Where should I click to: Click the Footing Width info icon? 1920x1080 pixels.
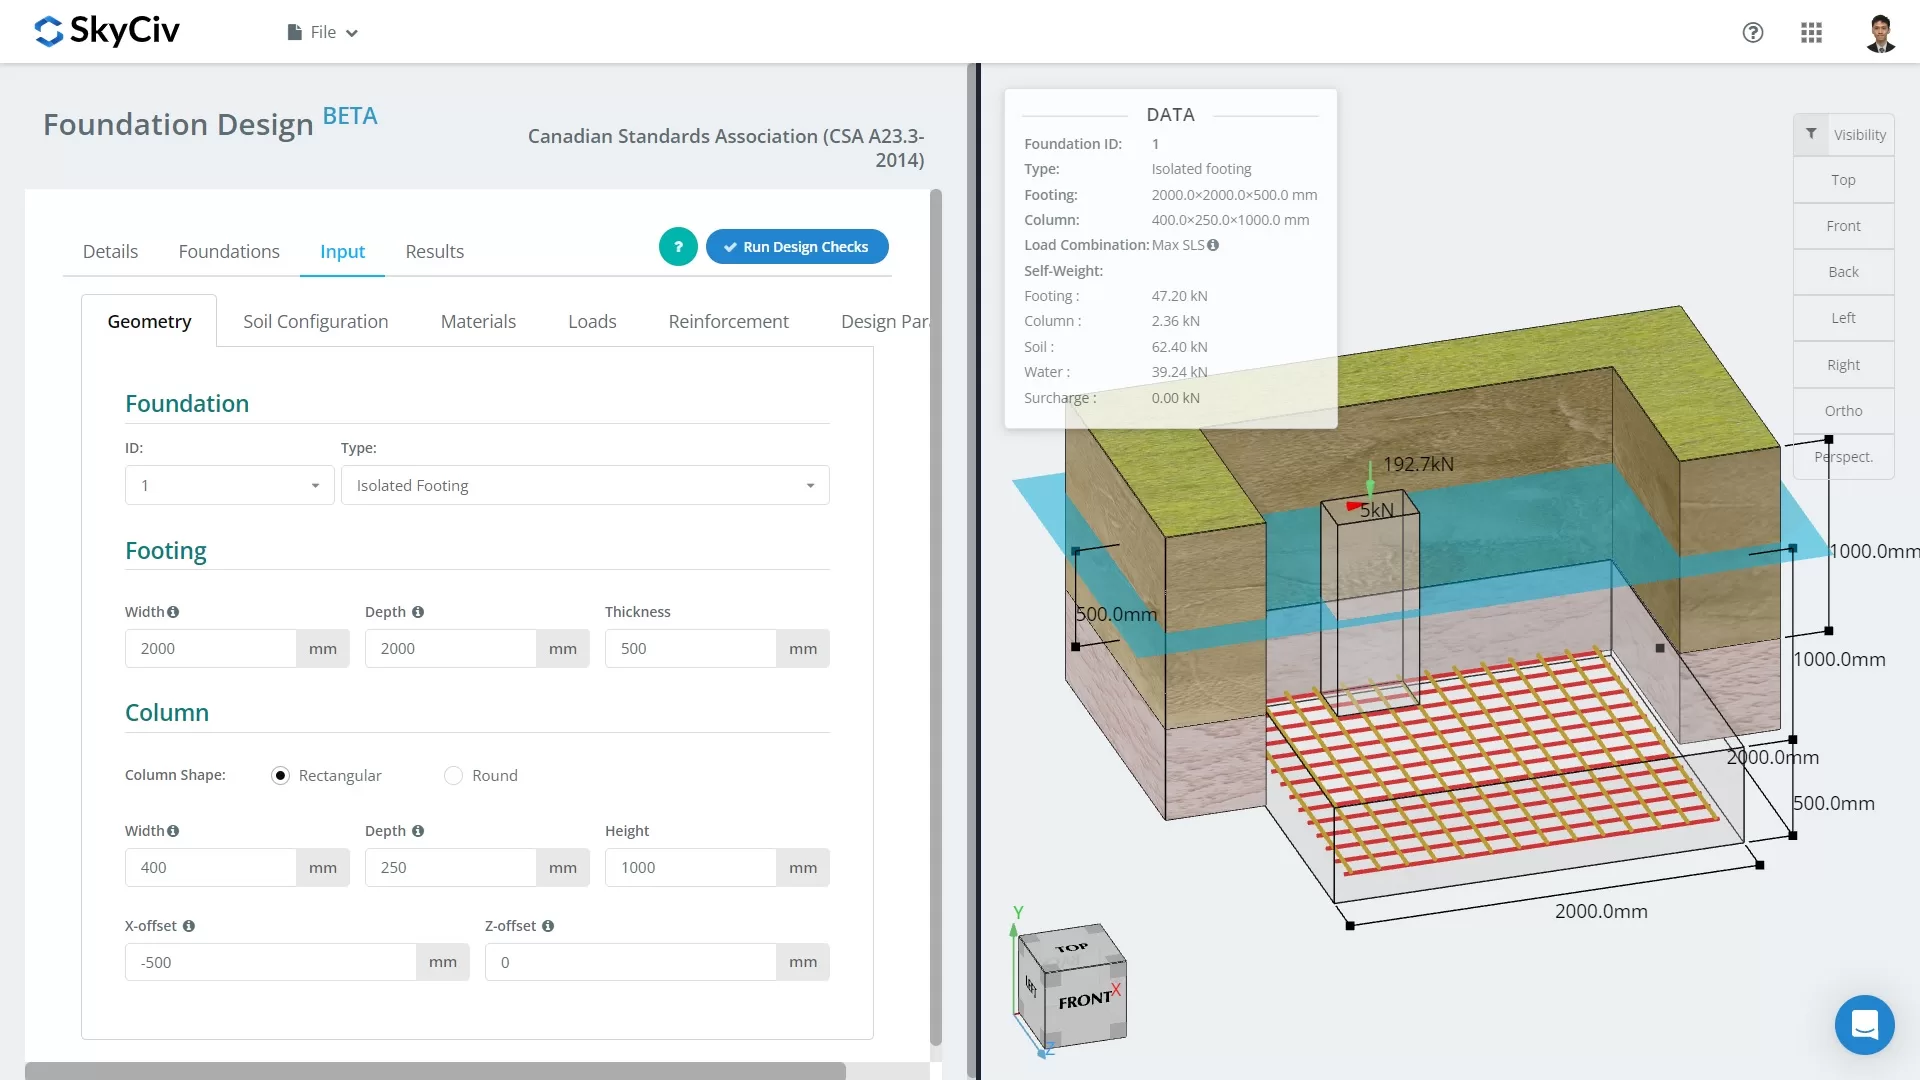point(173,612)
